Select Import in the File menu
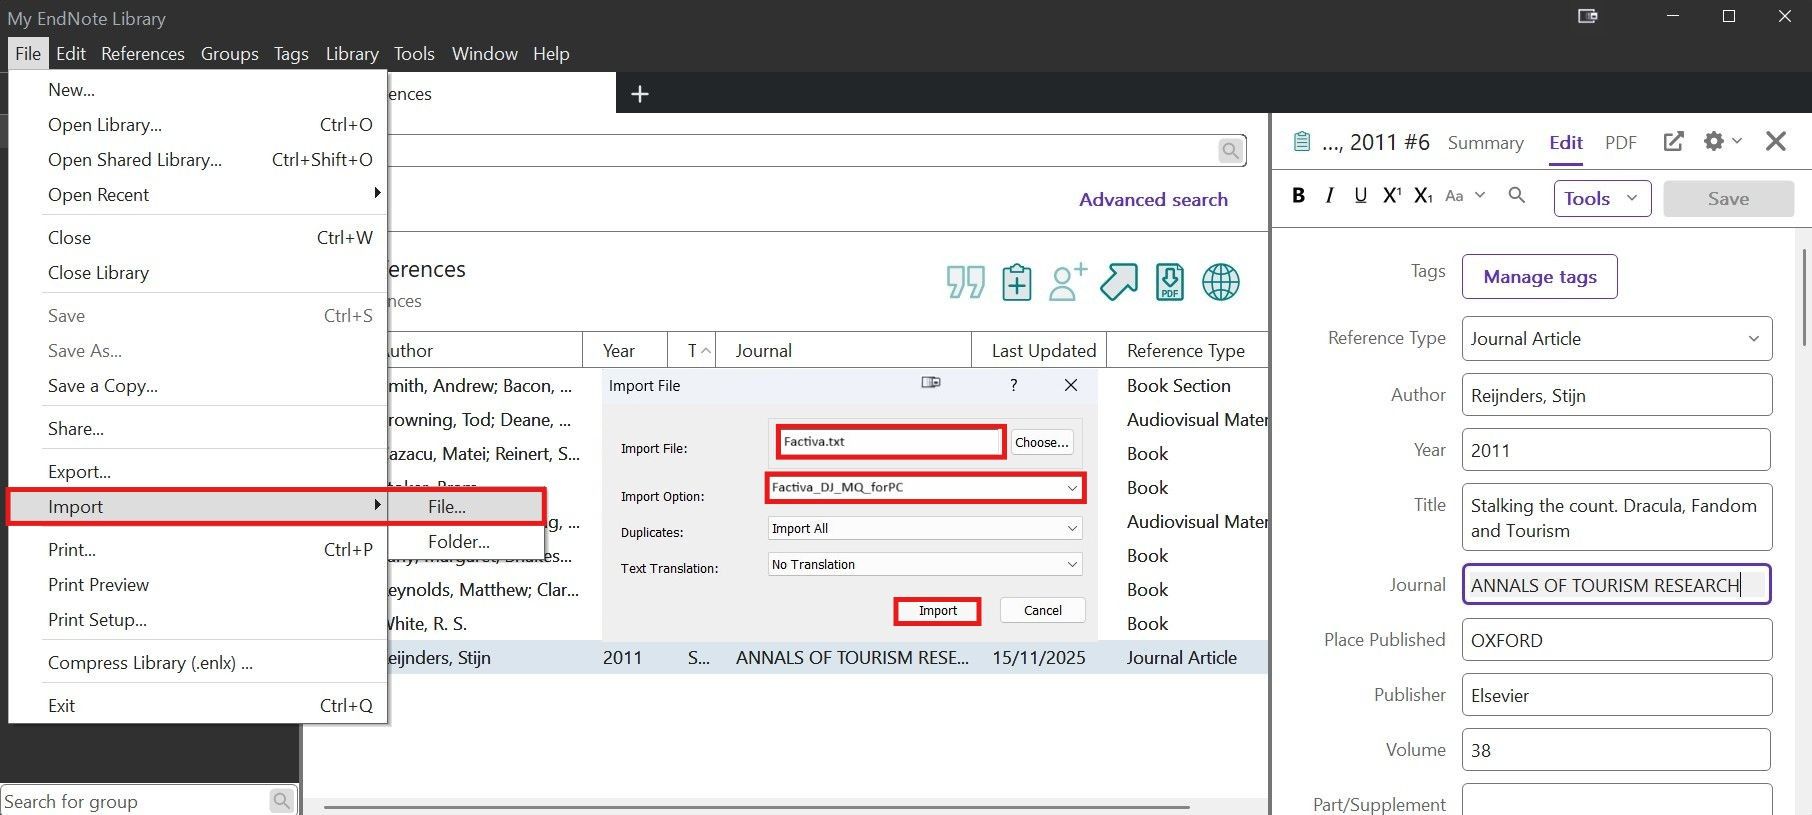This screenshot has height=815, width=1812. (198, 507)
